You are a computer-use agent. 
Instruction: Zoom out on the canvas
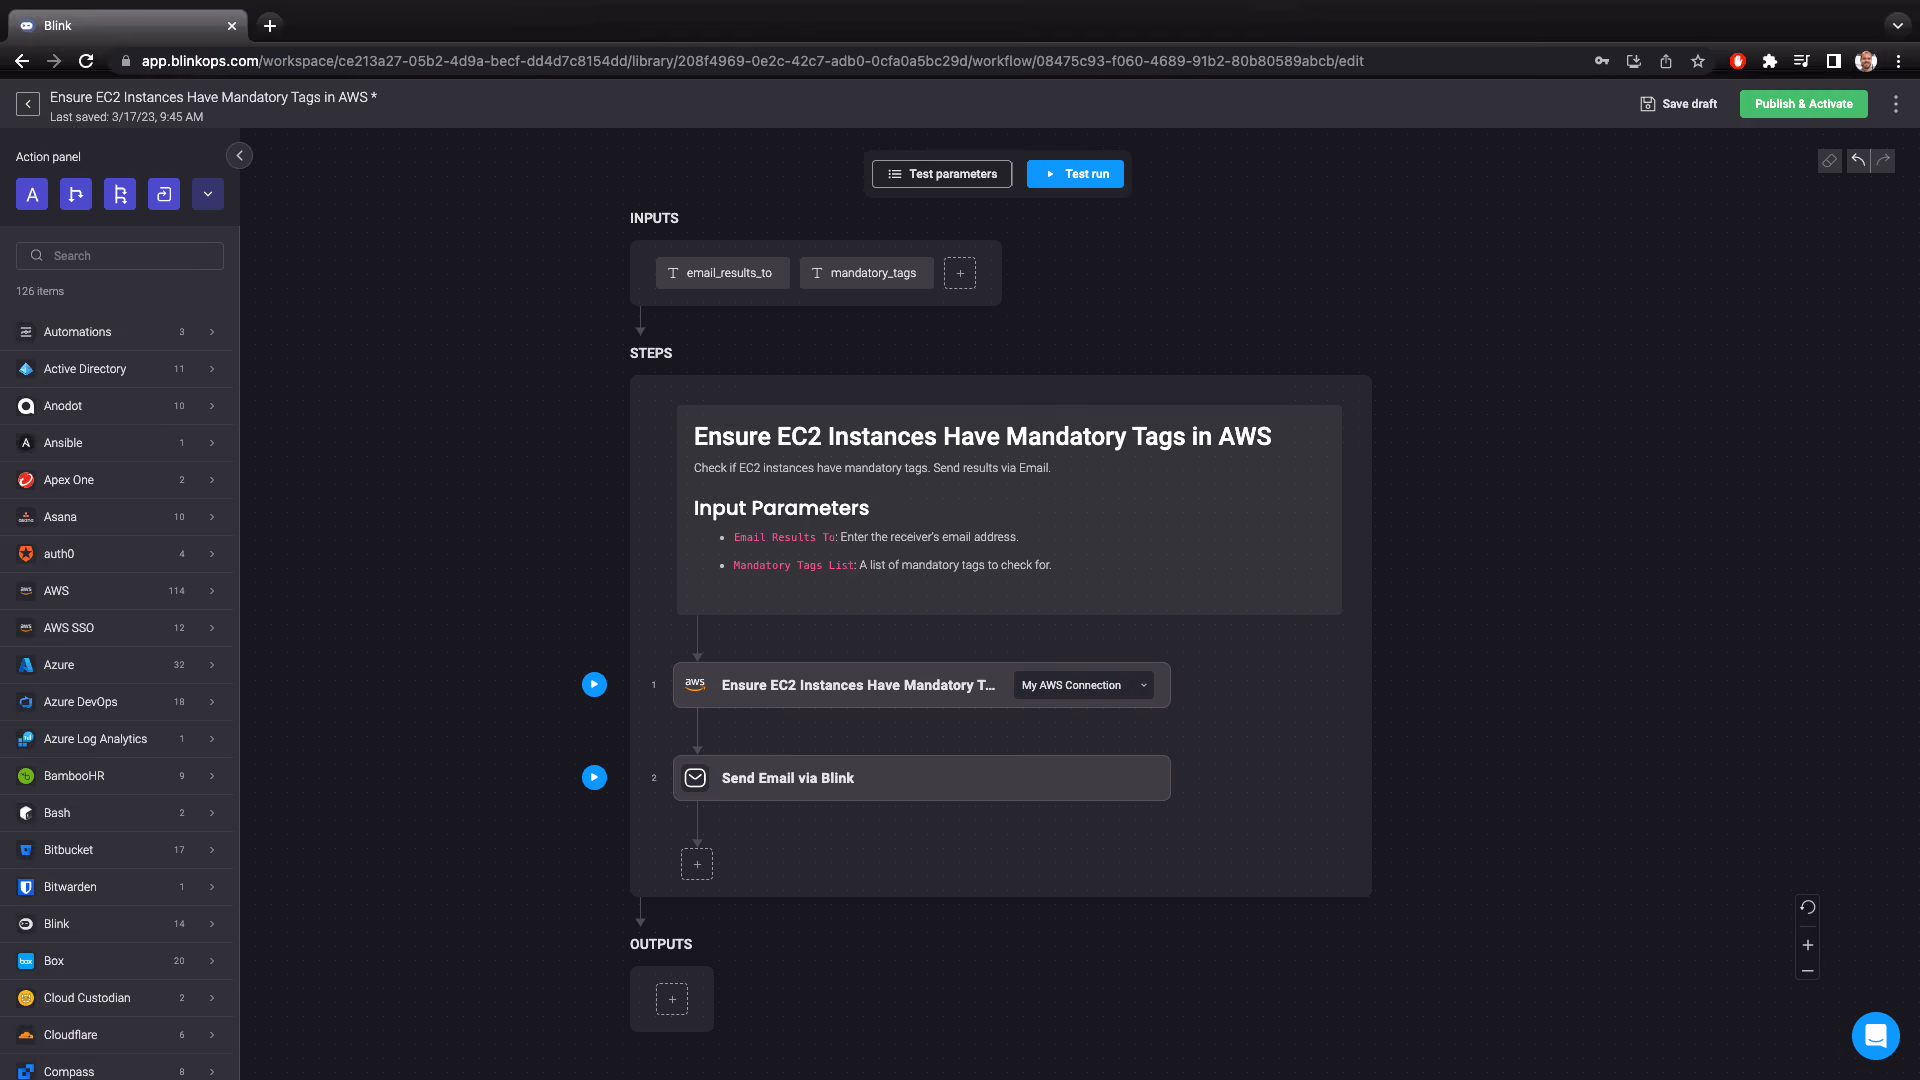pyautogui.click(x=1807, y=971)
